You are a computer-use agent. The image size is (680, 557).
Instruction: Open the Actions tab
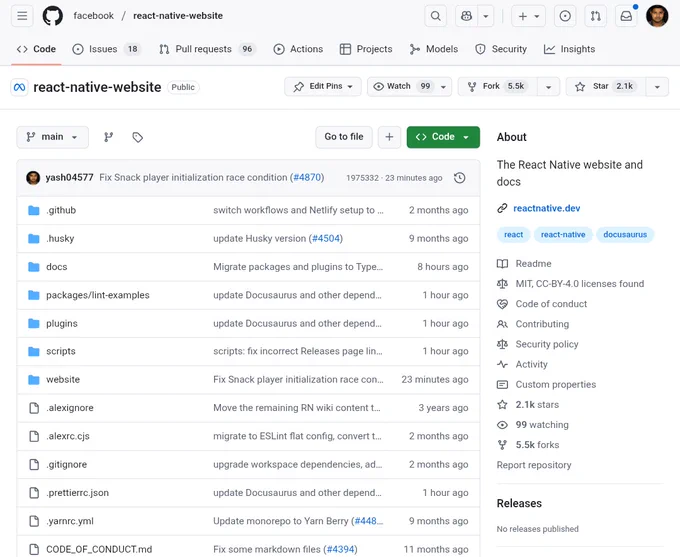click(x=298, y=49)
